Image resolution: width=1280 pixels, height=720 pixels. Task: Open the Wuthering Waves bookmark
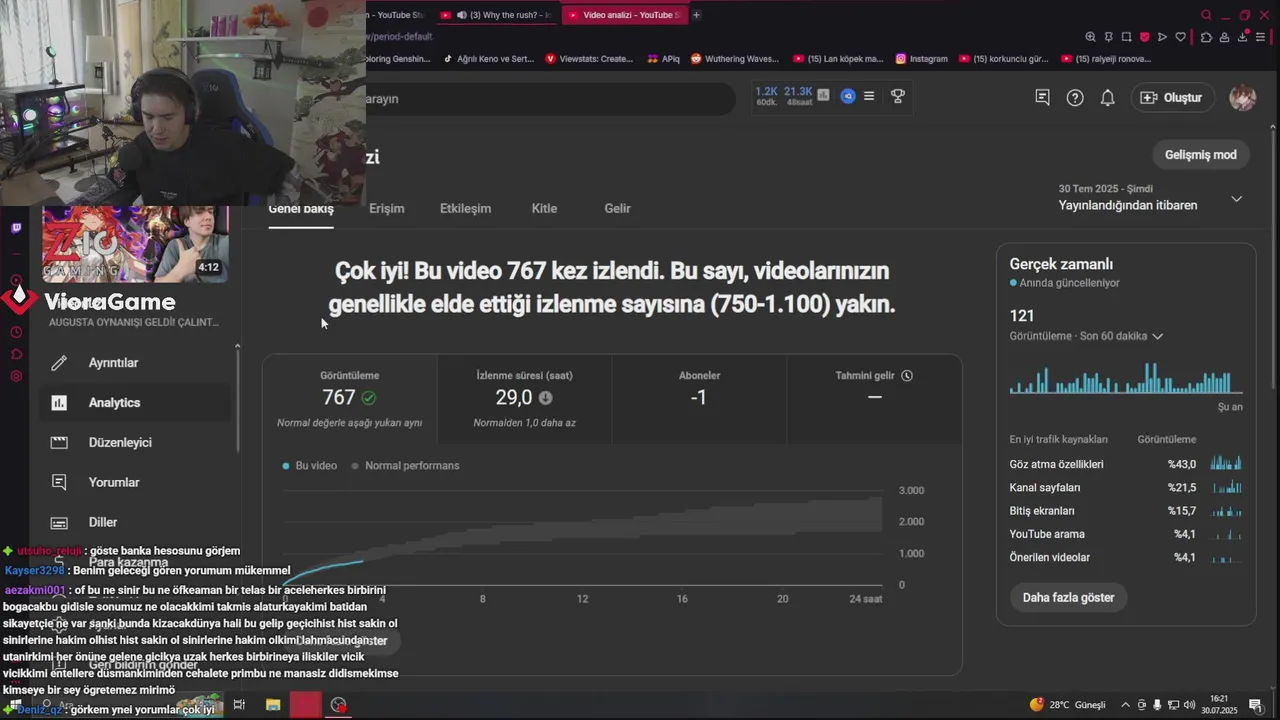pos(734,59)
